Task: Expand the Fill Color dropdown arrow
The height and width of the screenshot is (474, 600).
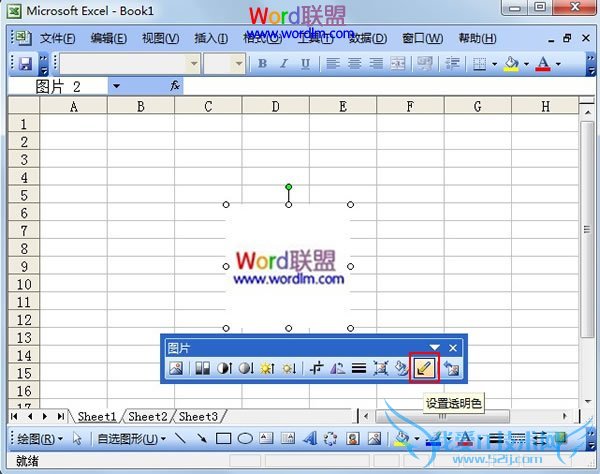Action: pos(527,64)
